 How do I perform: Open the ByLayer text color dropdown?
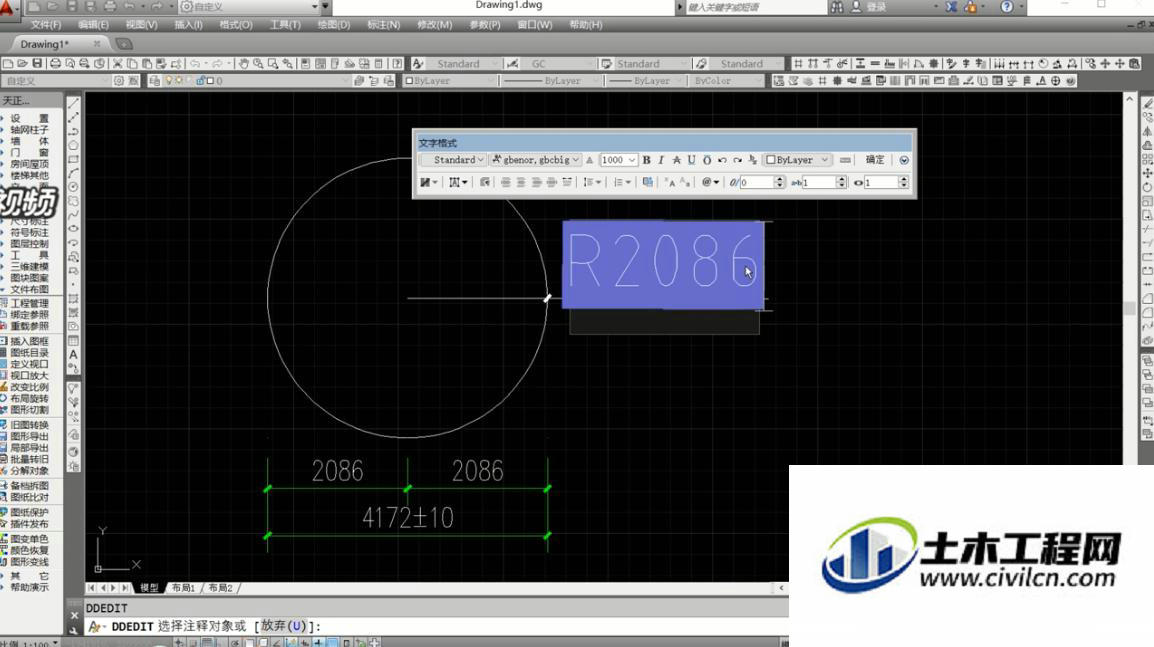coord(797,160)
